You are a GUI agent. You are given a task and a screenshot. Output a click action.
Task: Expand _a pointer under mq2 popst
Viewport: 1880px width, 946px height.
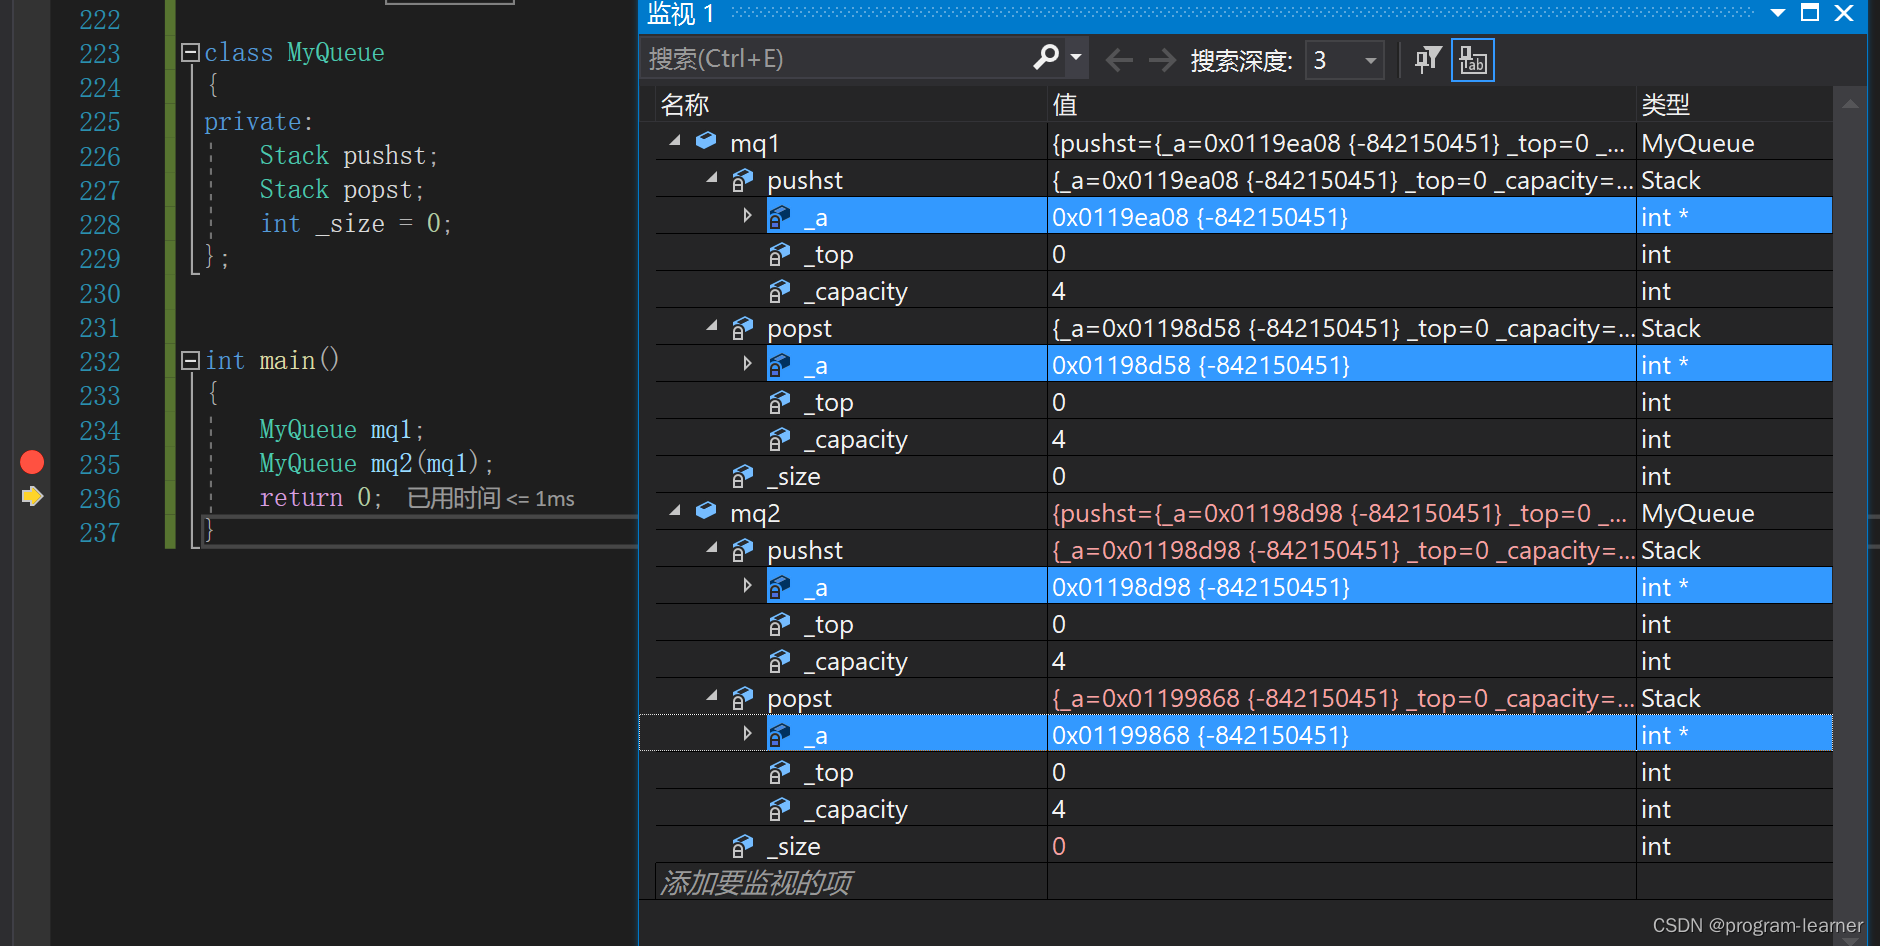tap(747, 733)
